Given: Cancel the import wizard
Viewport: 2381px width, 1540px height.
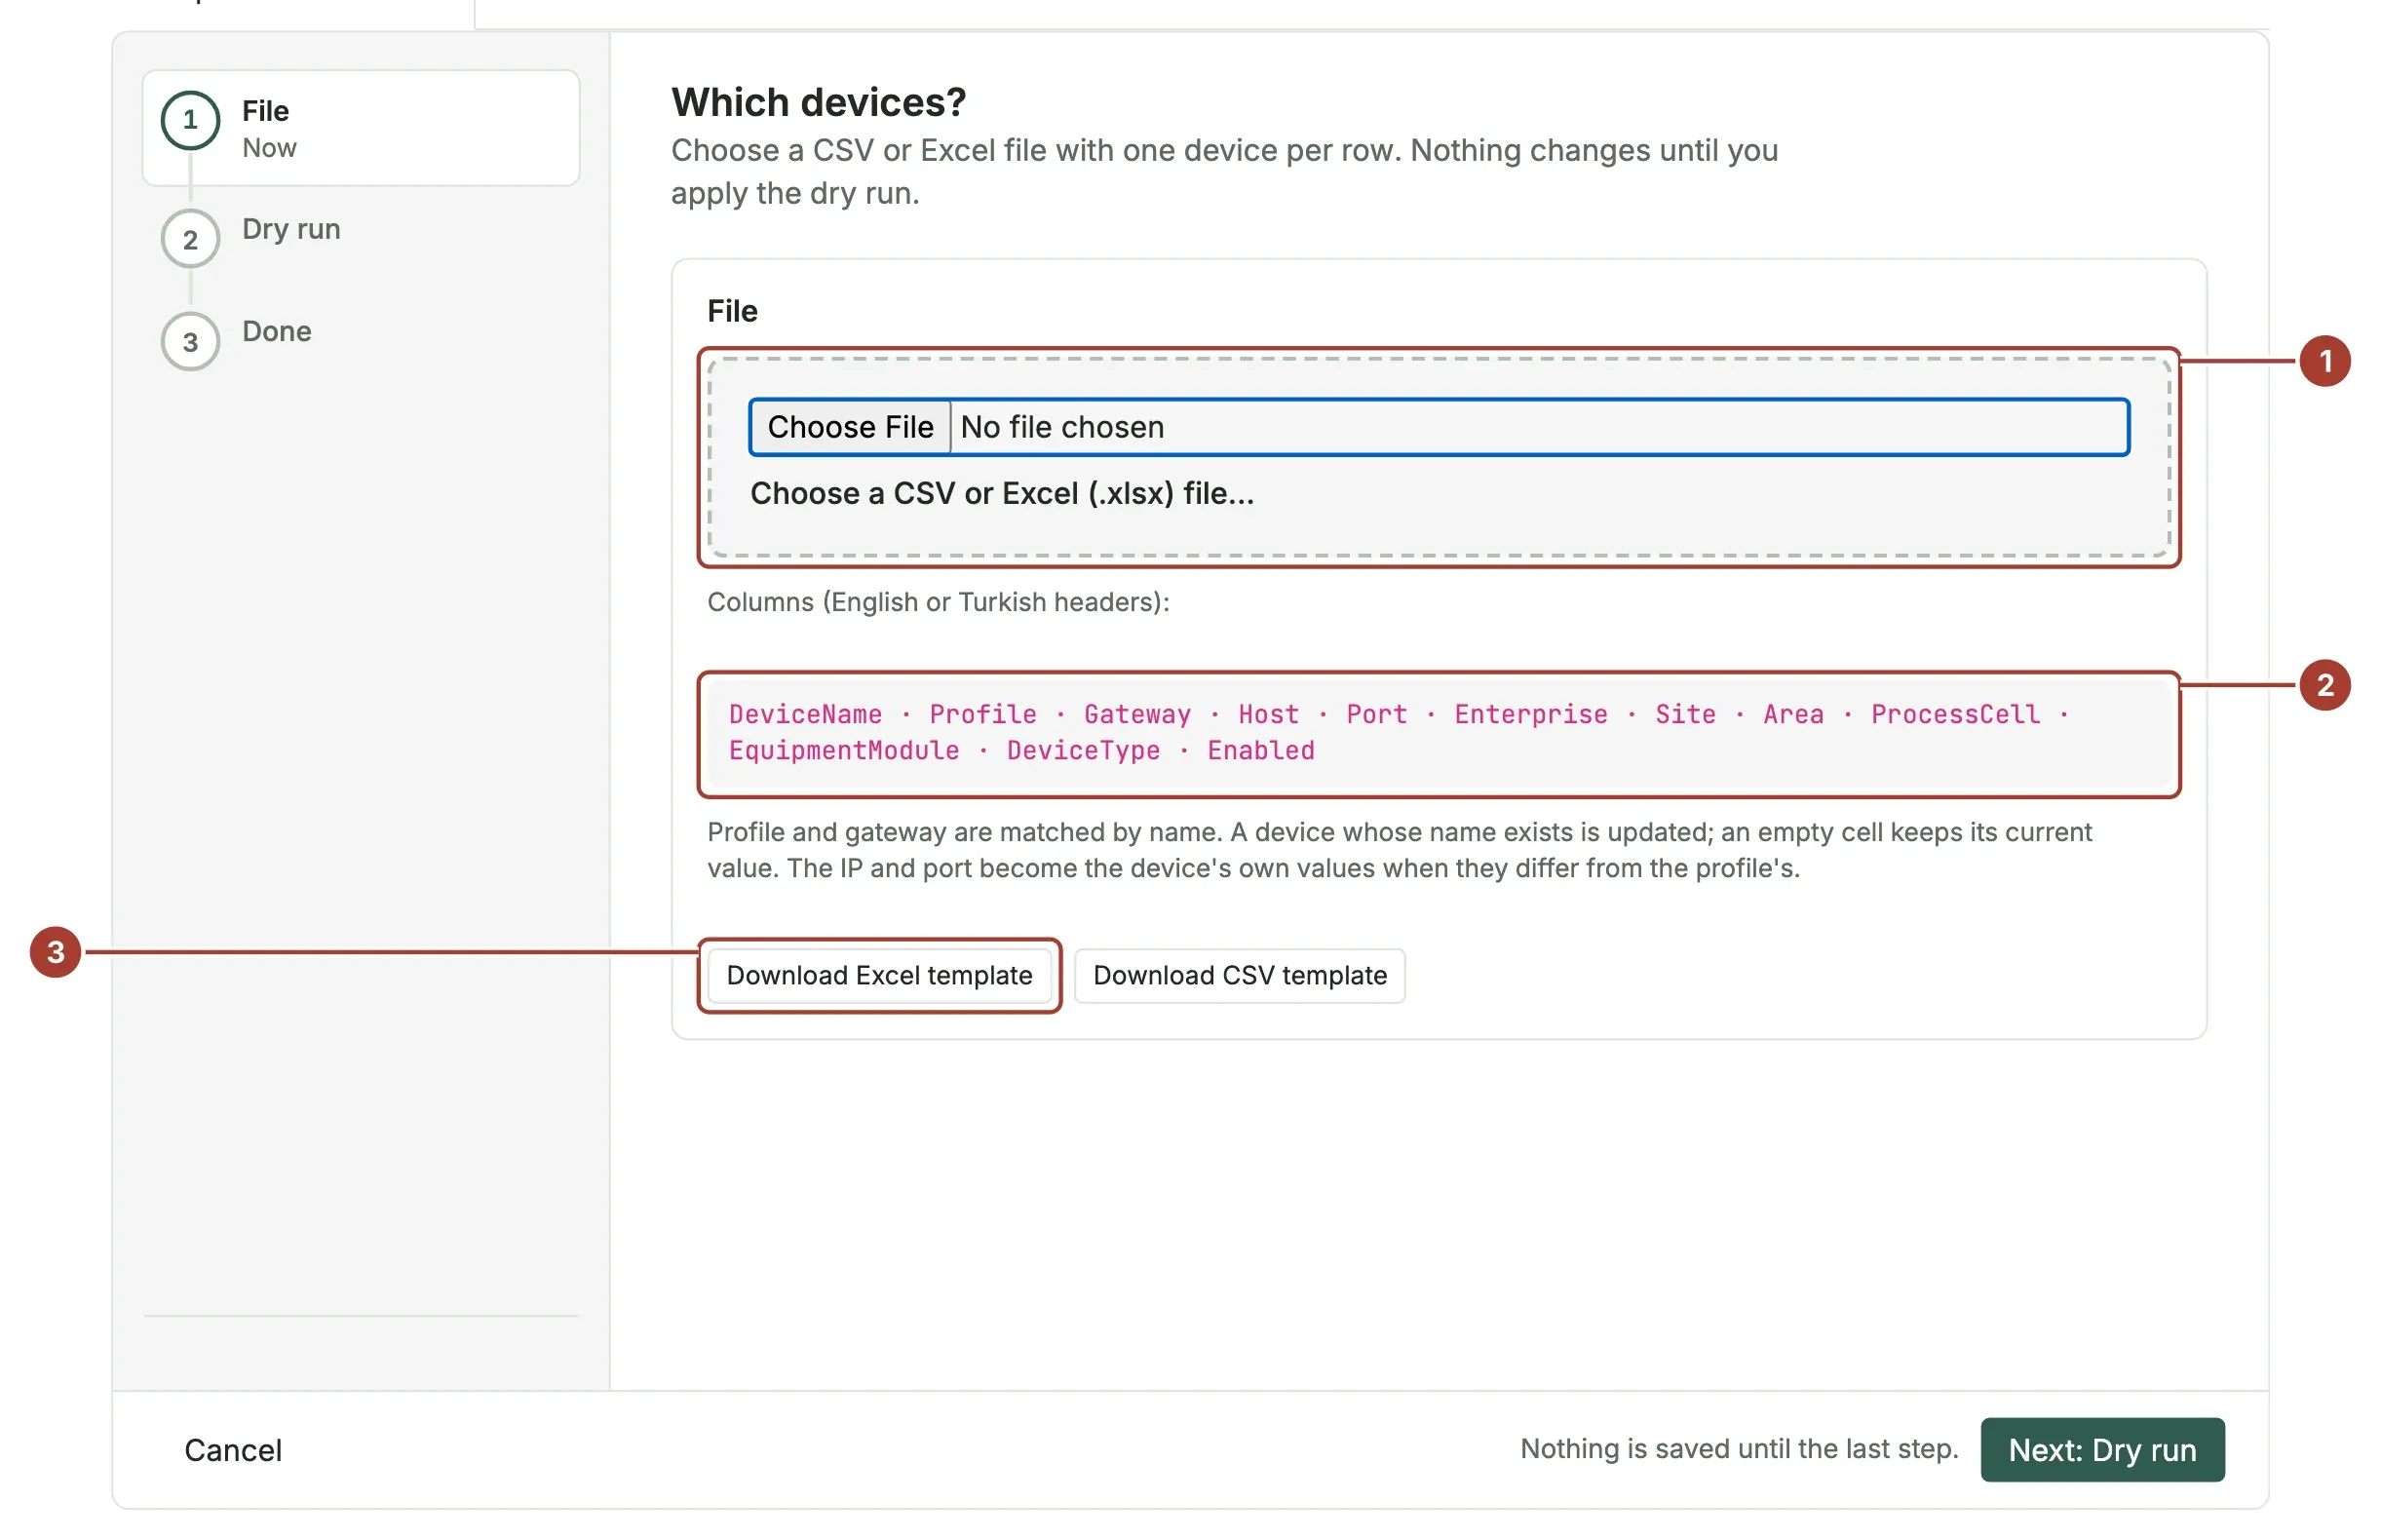Looking at the screenshot, I should 233,1449.
